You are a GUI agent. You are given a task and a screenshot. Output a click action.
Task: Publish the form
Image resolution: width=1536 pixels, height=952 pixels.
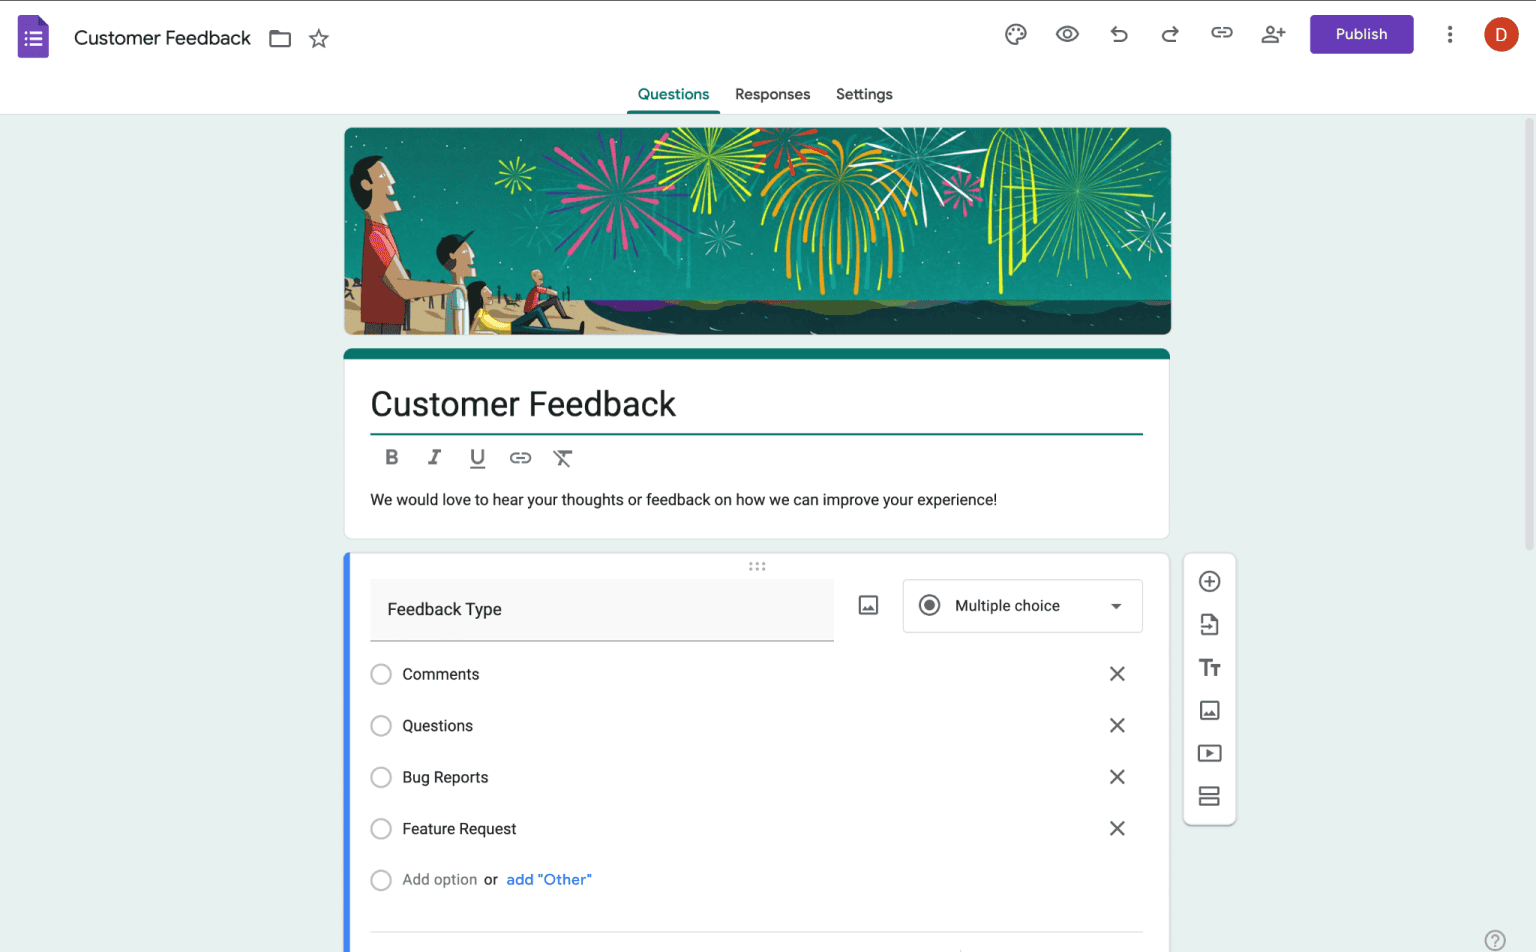1361,34
